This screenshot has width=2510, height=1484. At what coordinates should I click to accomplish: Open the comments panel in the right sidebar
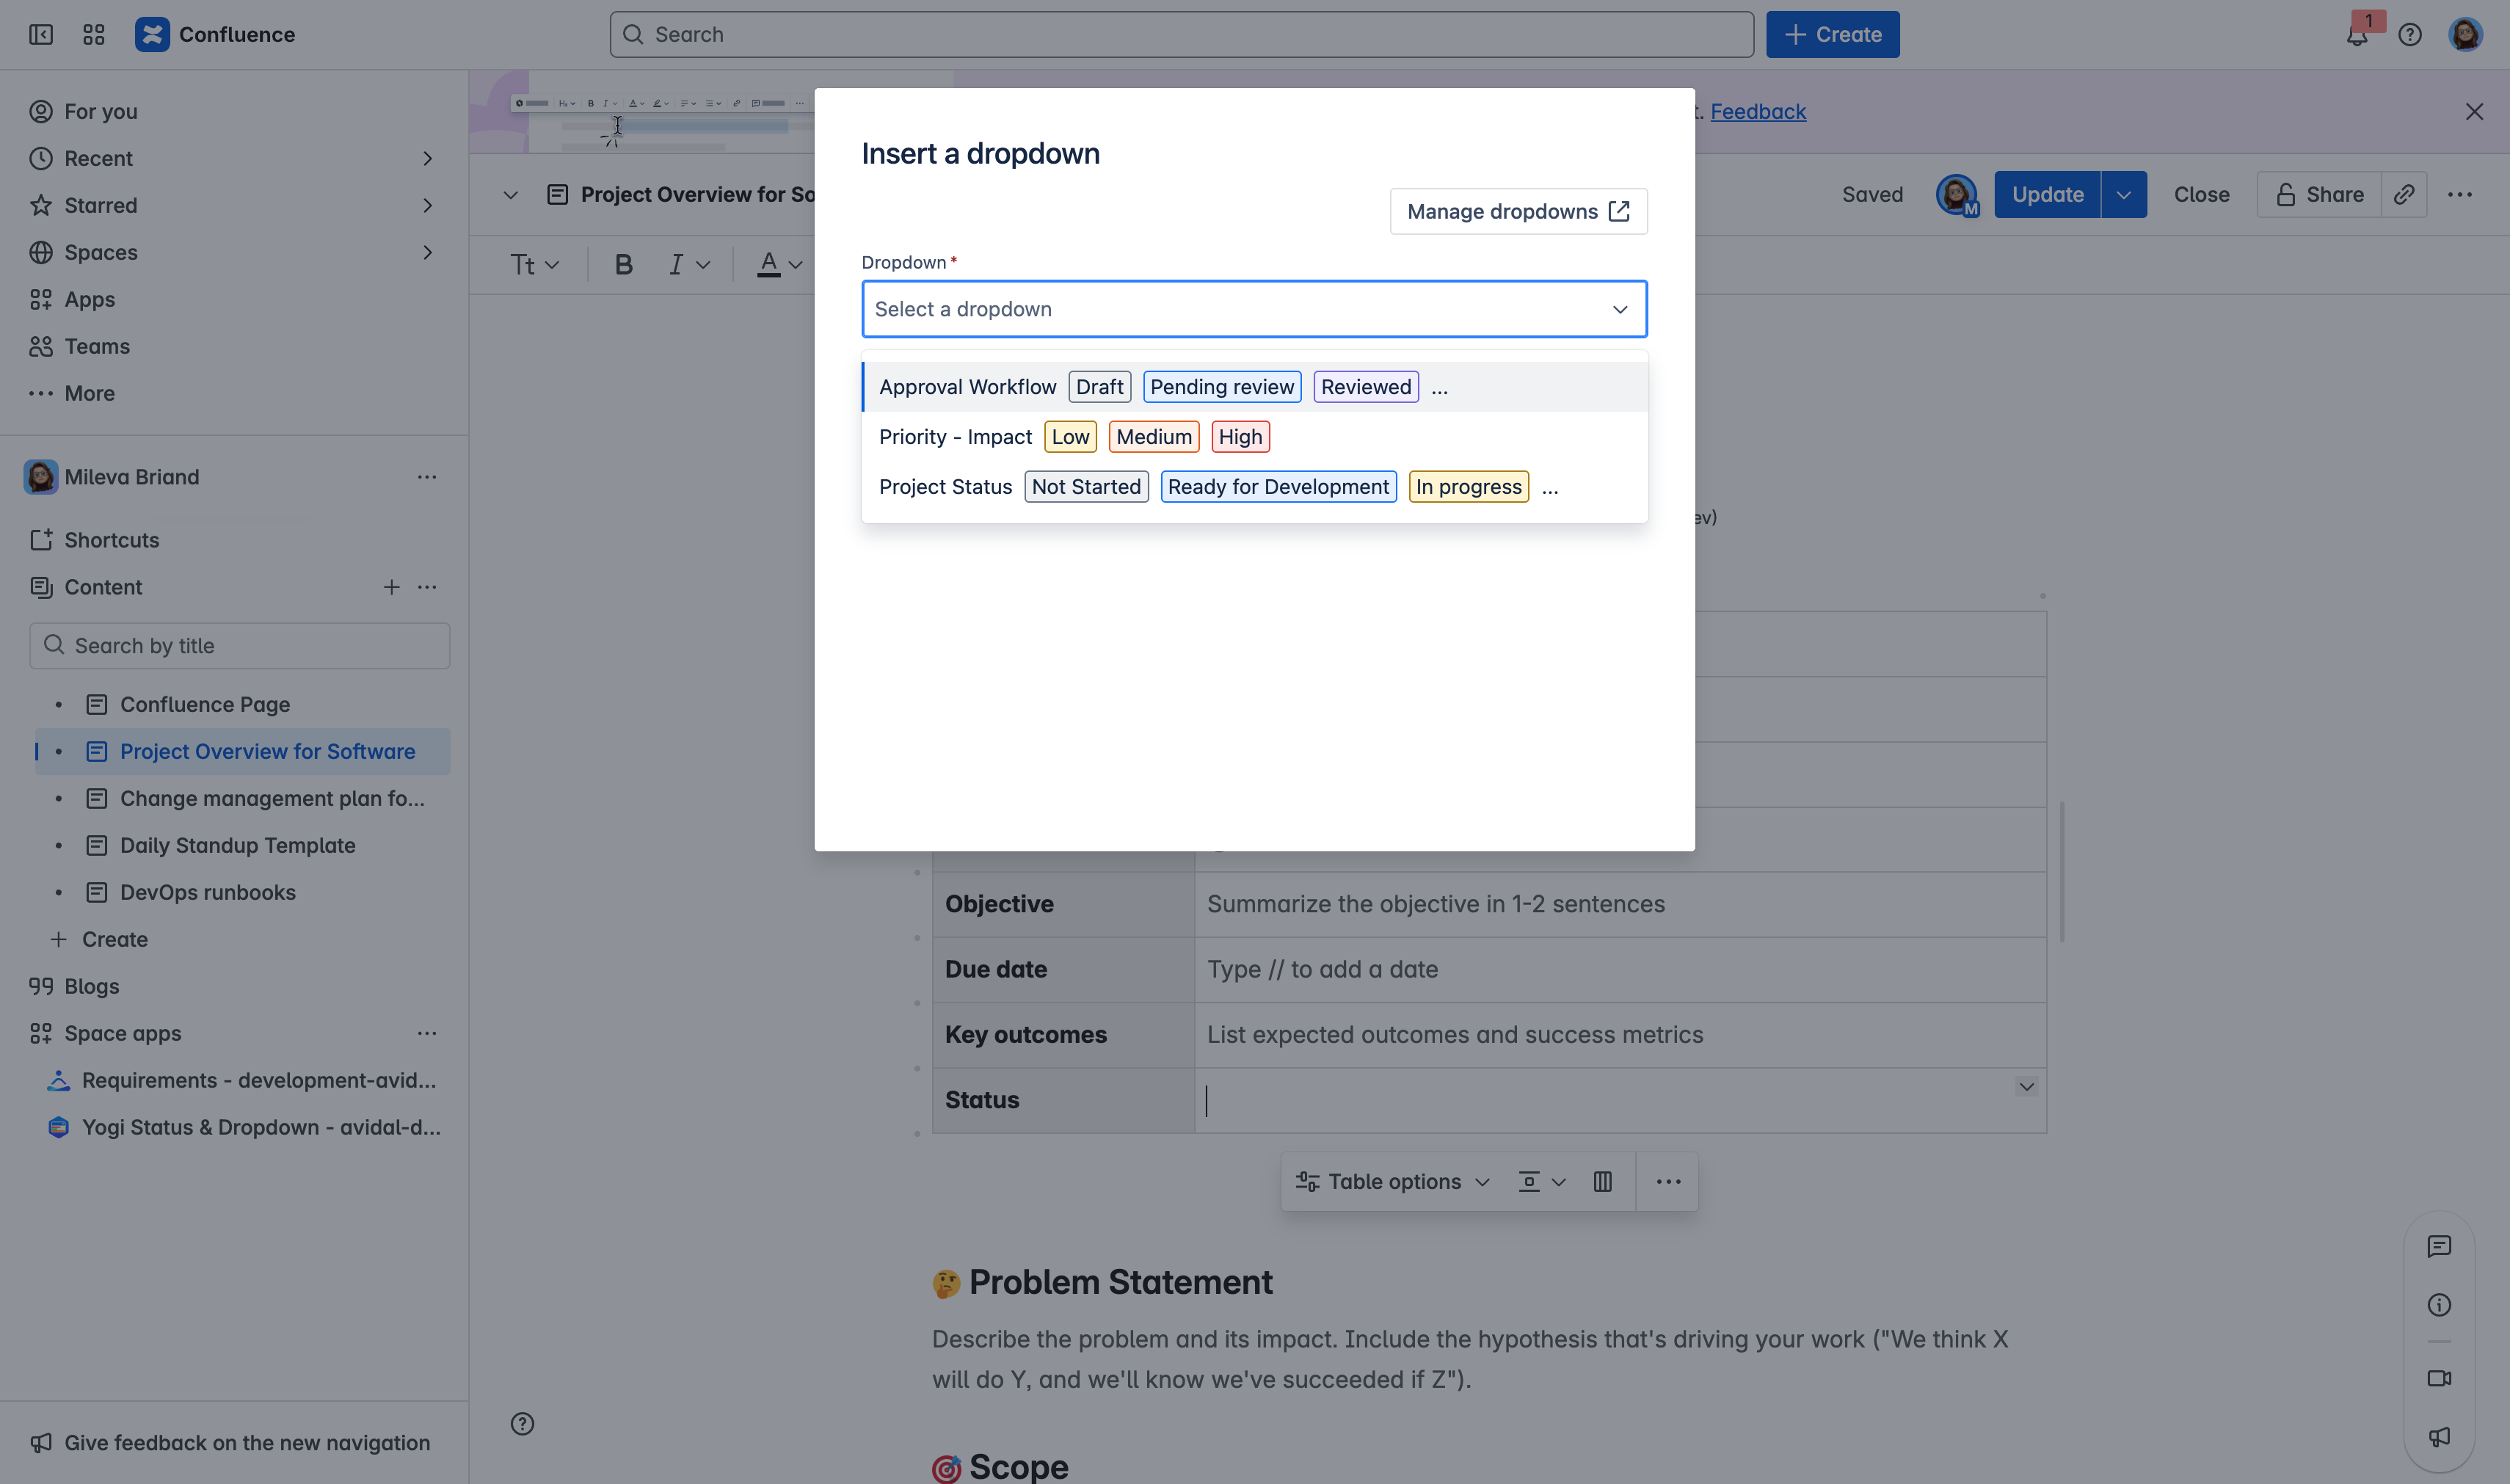2440,1245
